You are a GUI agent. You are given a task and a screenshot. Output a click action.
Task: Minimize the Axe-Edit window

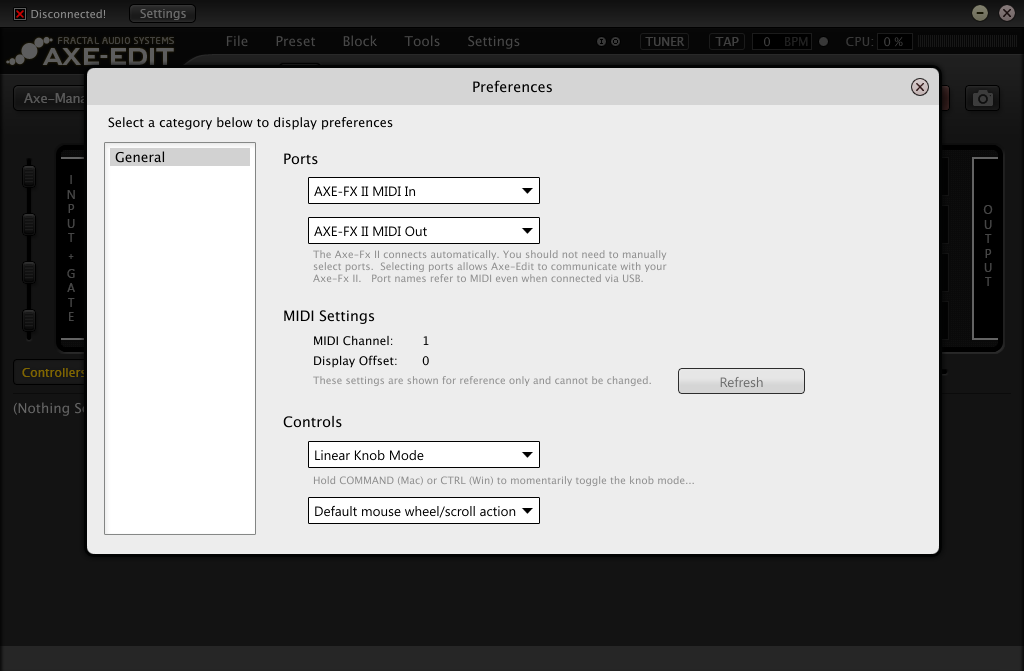tap(980, 13)
